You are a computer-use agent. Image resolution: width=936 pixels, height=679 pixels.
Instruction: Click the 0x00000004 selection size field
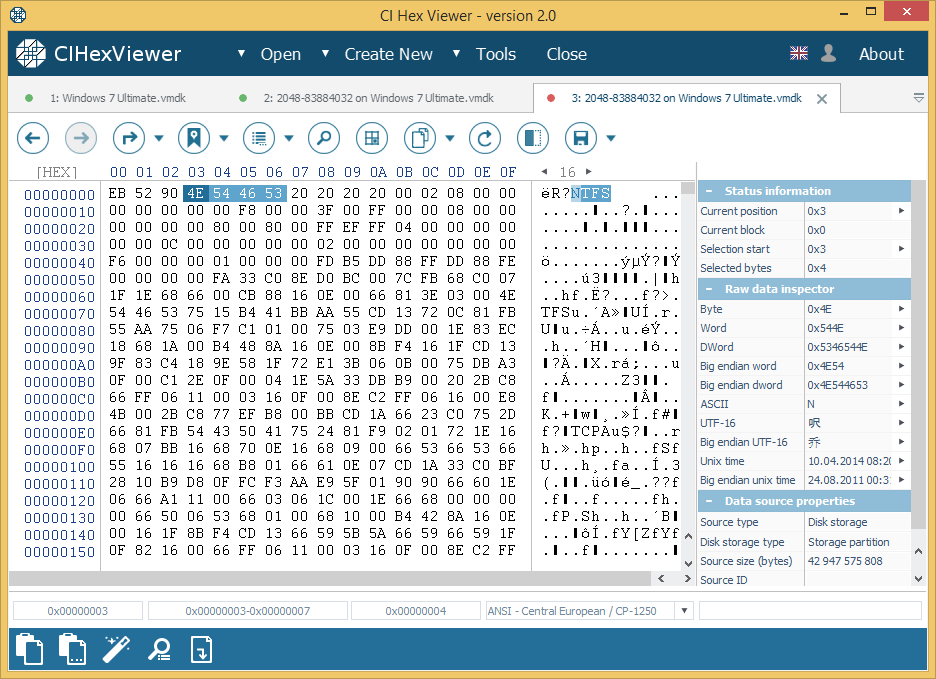(415, 611)
